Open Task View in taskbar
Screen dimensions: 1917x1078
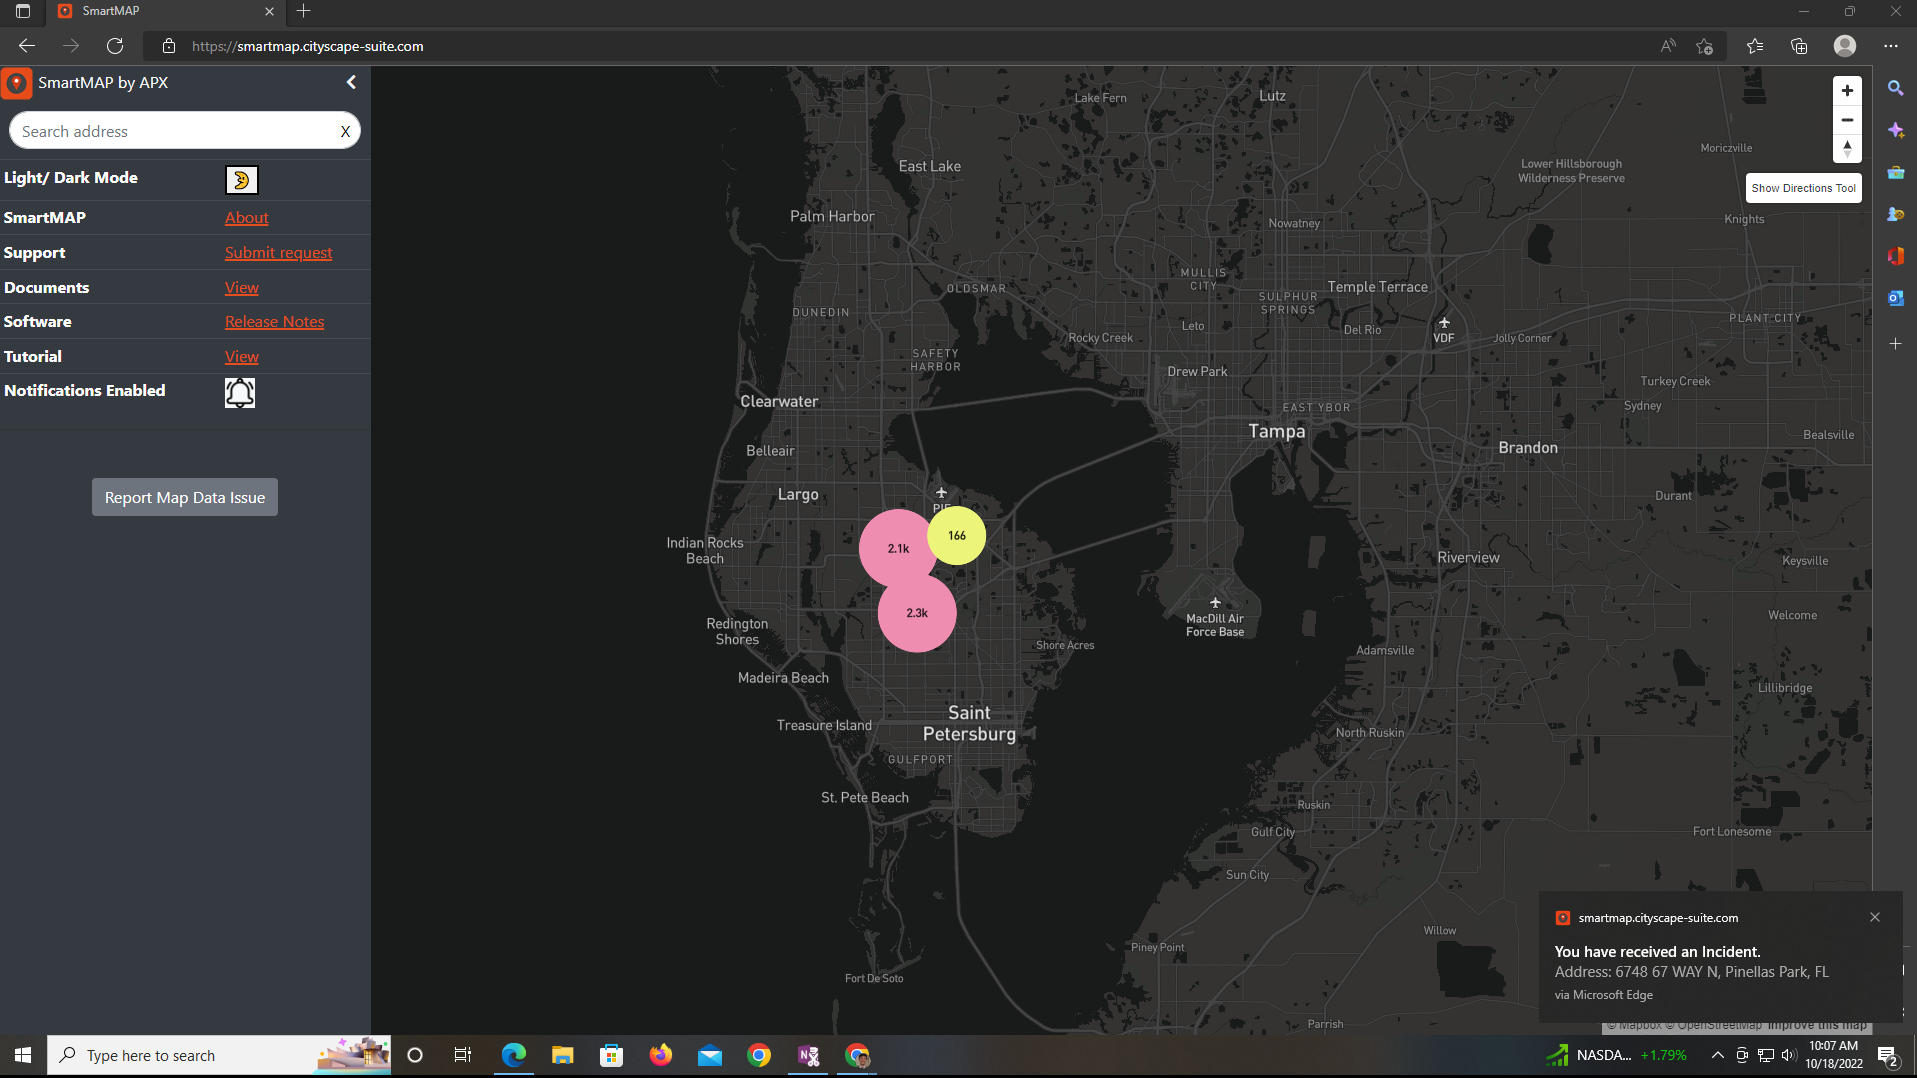pos(463,1055)
